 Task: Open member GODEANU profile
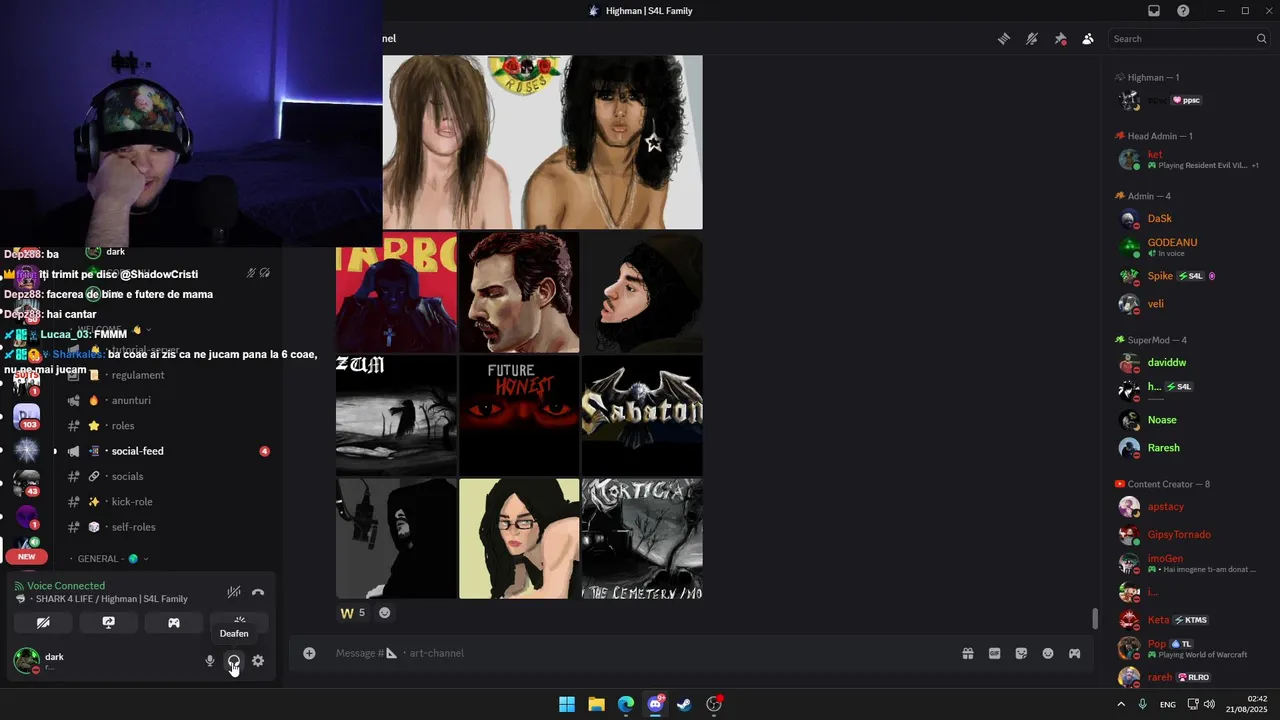pos(1188,247)
